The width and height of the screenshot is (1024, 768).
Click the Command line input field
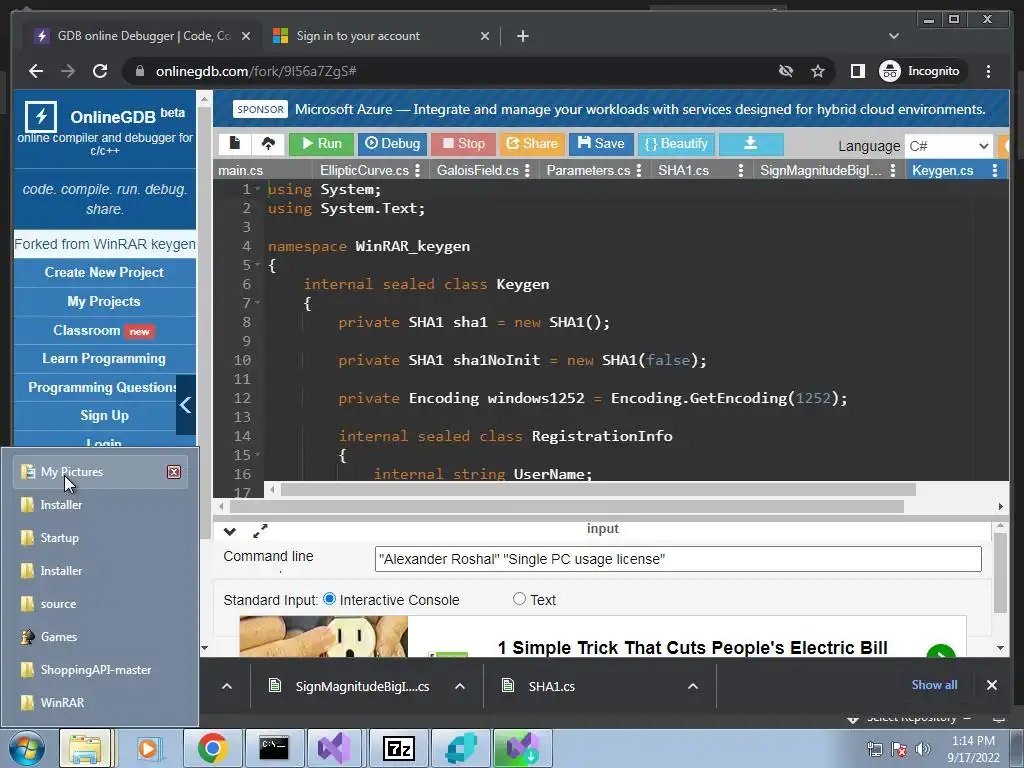(x=678, y=559)
